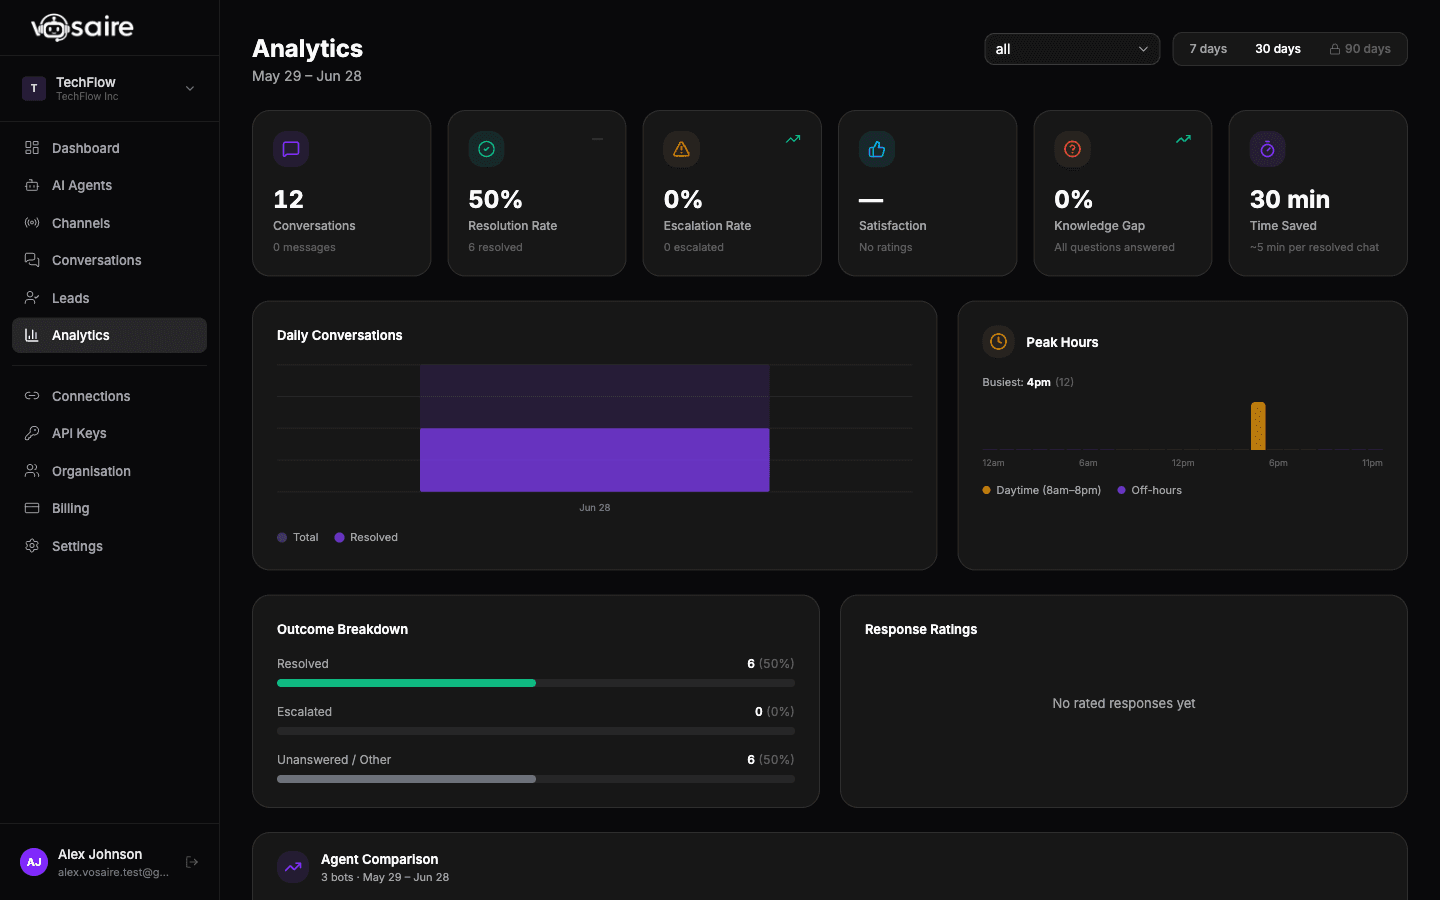1440x900 pixels.
Task: Expand the TechFlow workspace switcher
Action: coord(190,88)
